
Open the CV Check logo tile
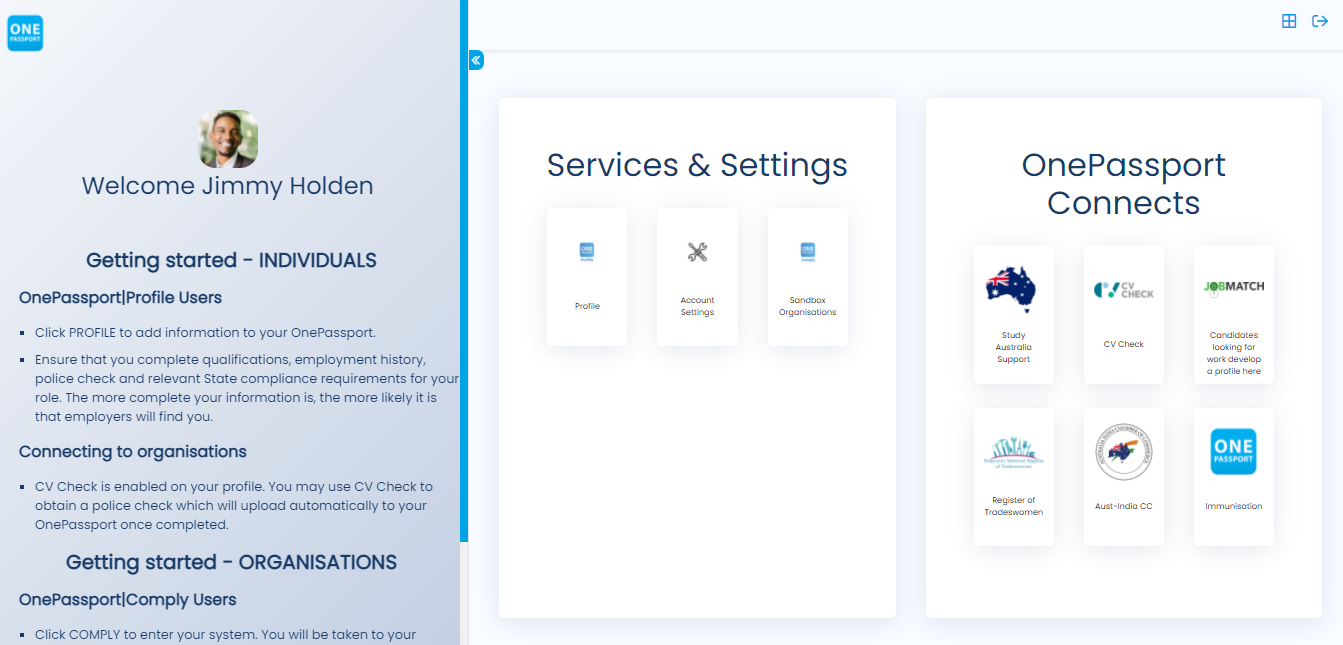coord(1123,290)
